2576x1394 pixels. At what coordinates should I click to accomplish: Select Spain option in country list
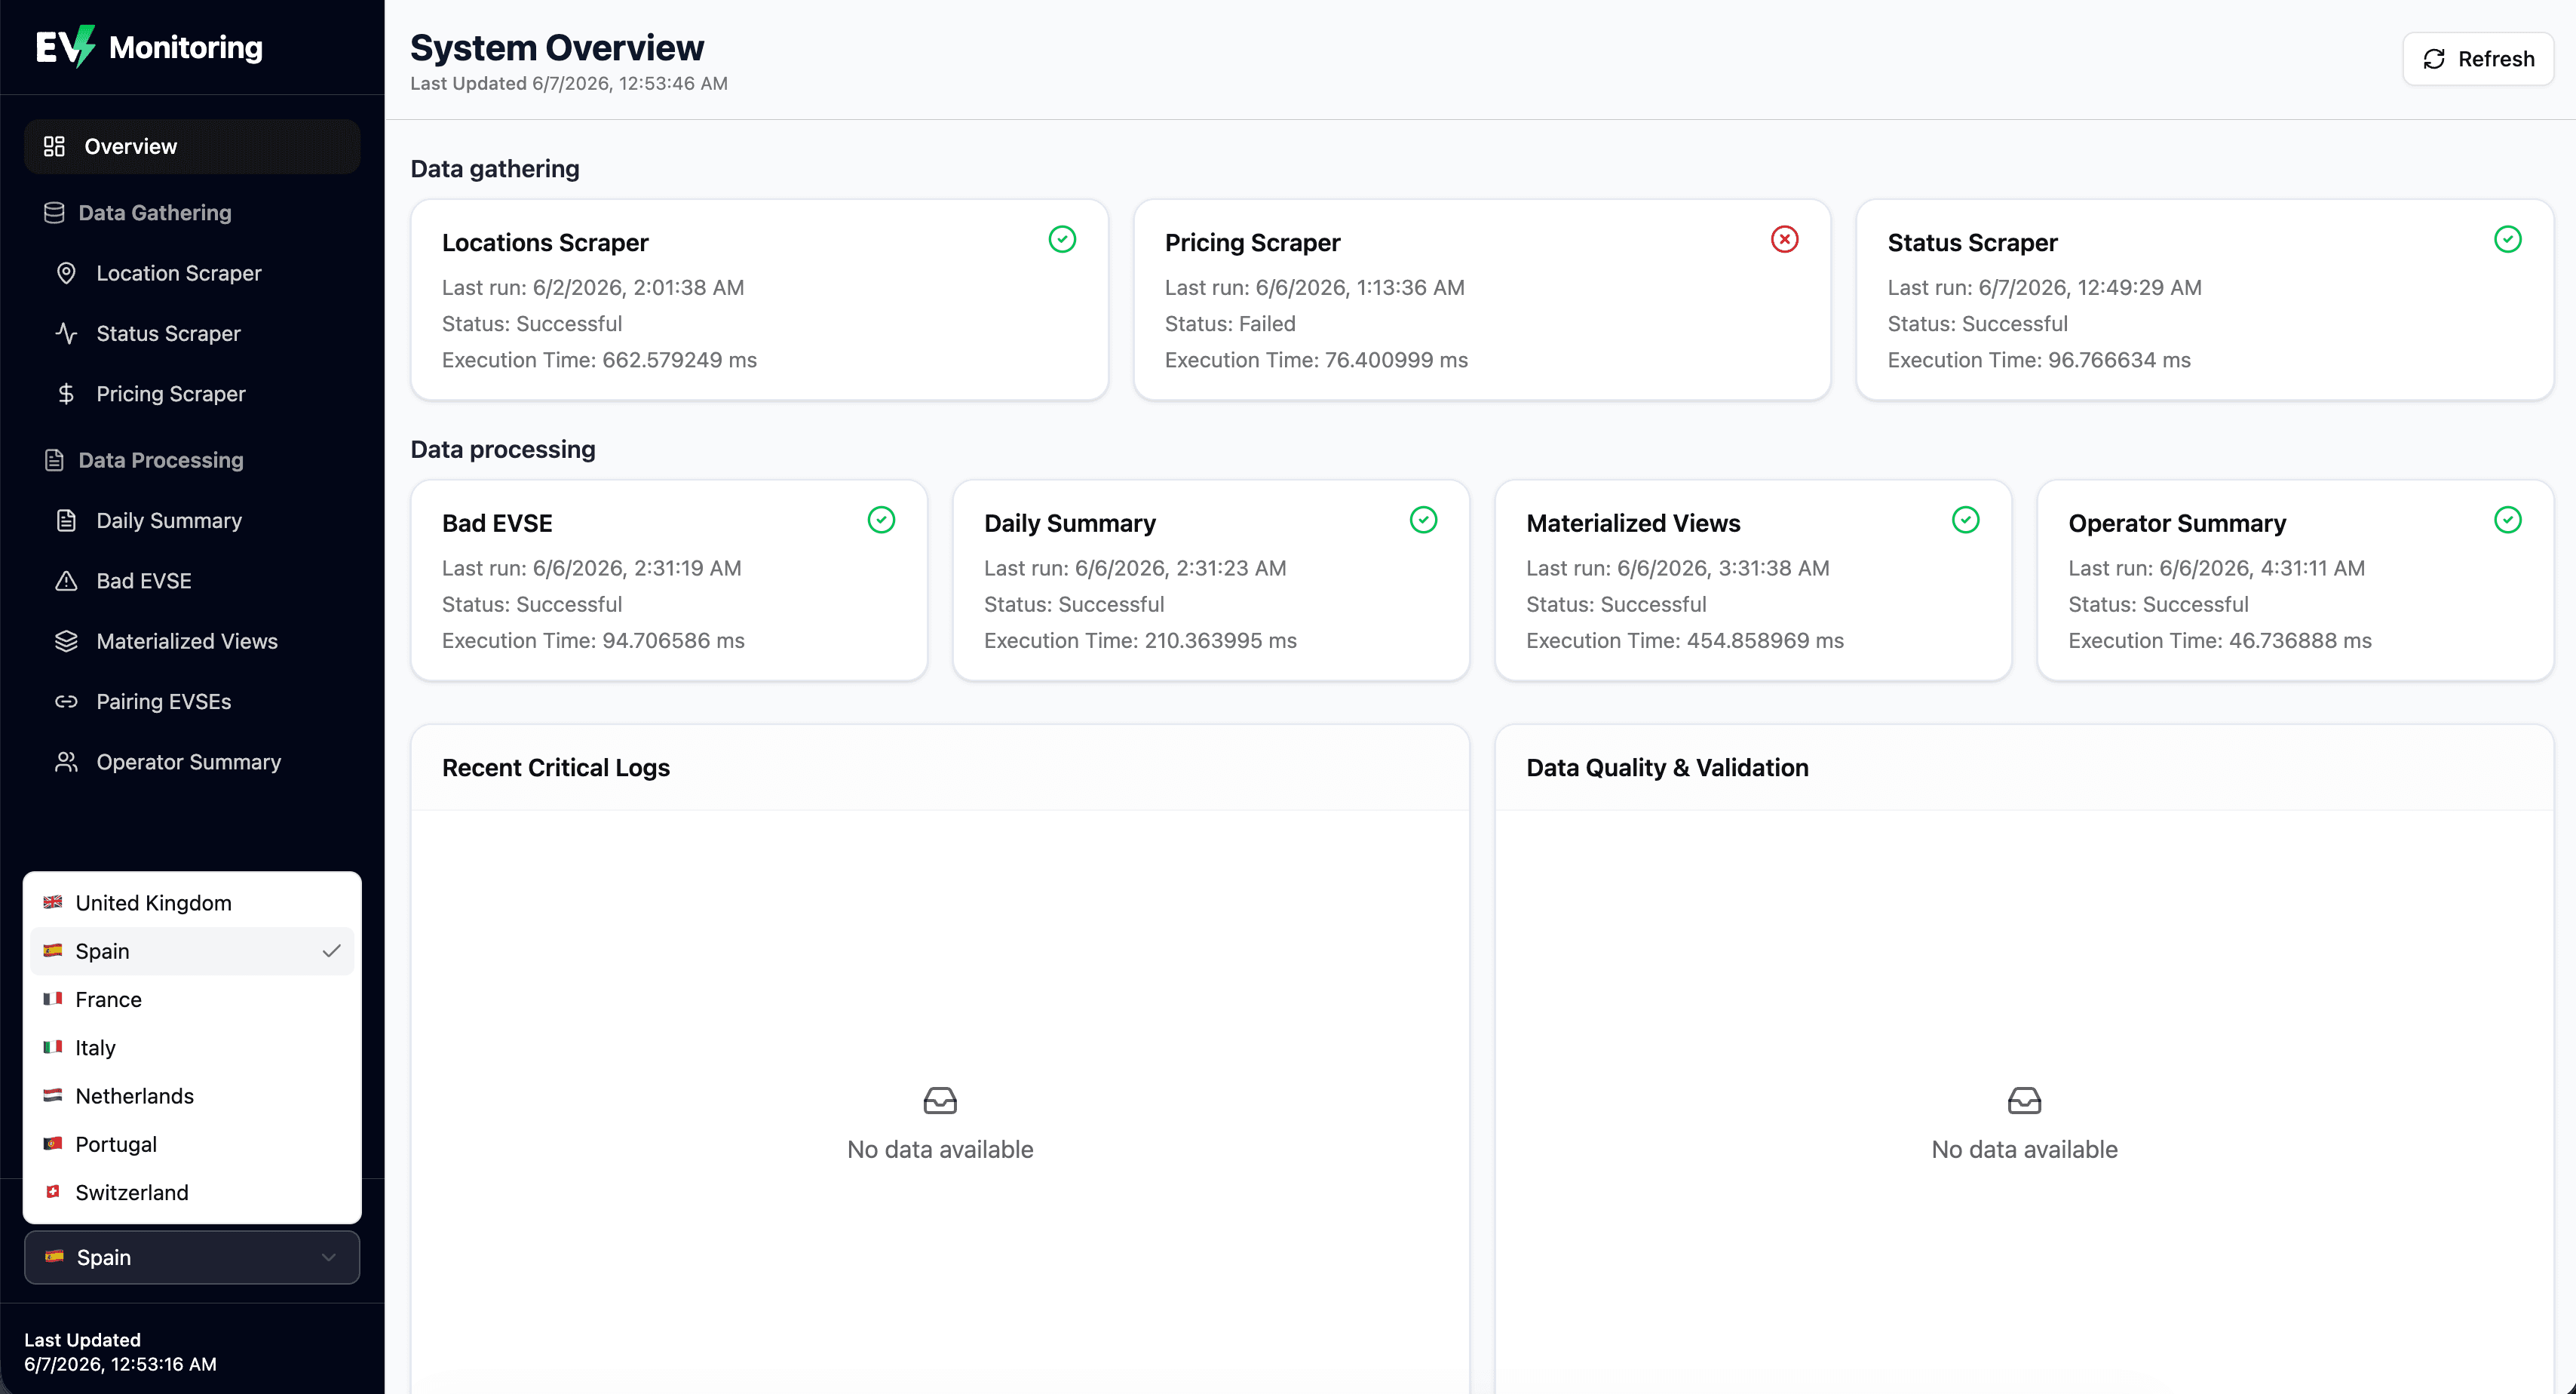pos(192,951)
